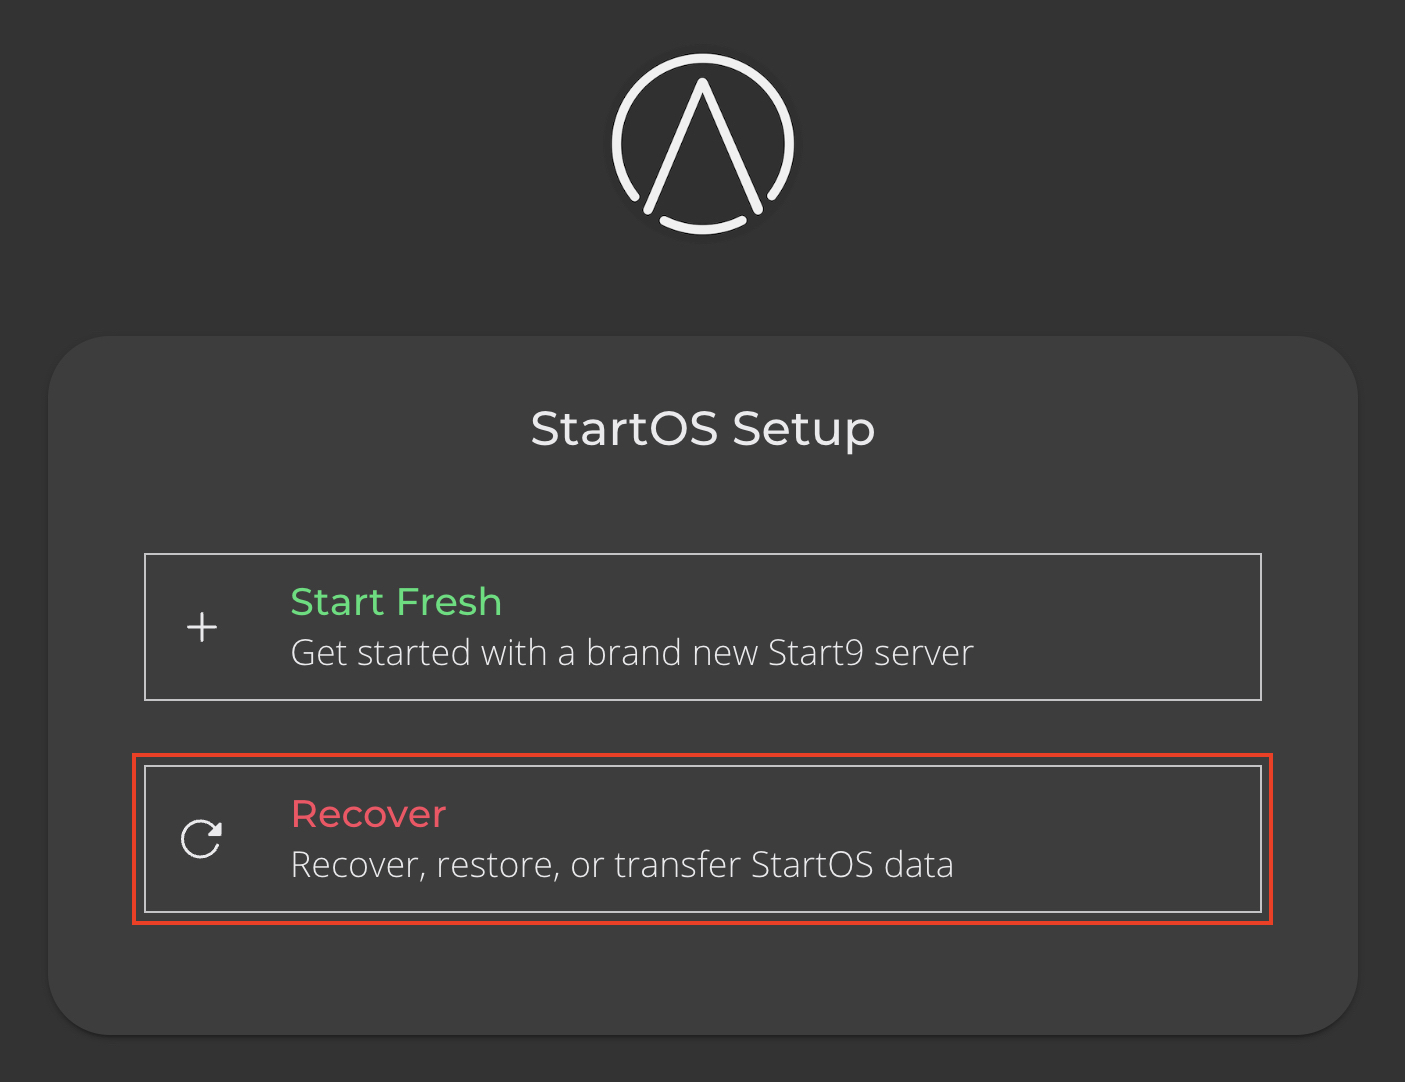Viewport: 1405px width, 1082px height.
Task: Click the circular arrow Recover icon
Action: click(201, 839)
